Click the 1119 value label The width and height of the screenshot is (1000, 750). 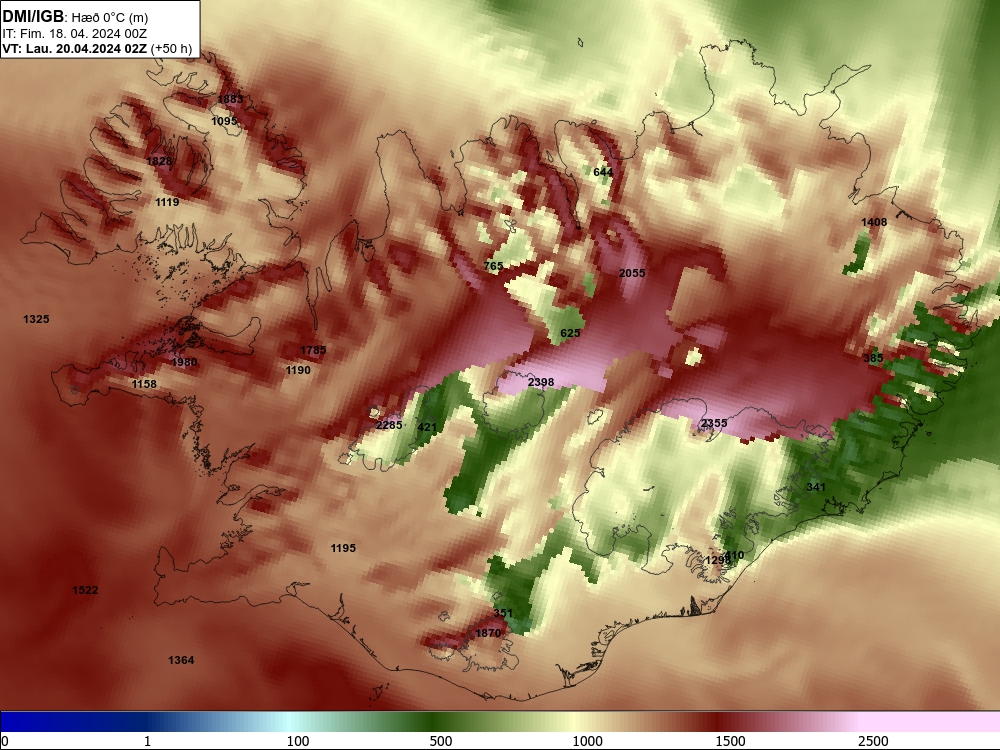(x=167, y=202)
